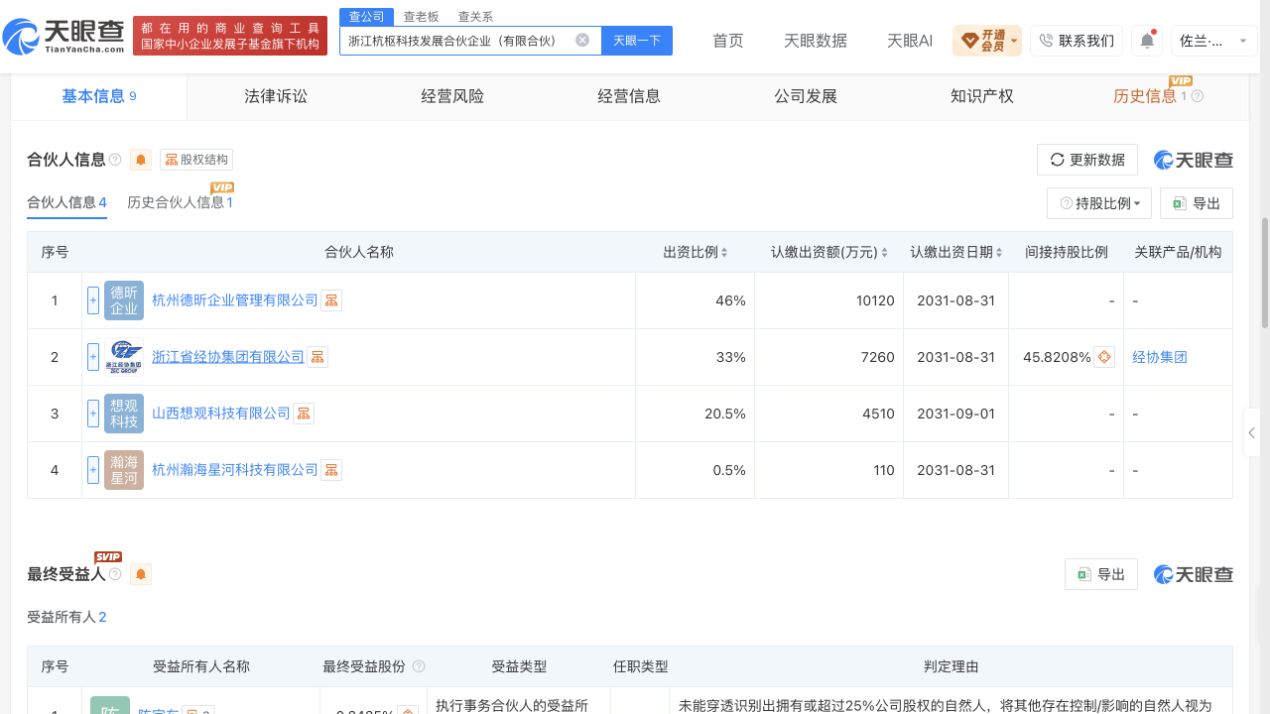Click the 天眼一下 search button
This screenshot has width=1270, height=714.
(x=637, y=41)
